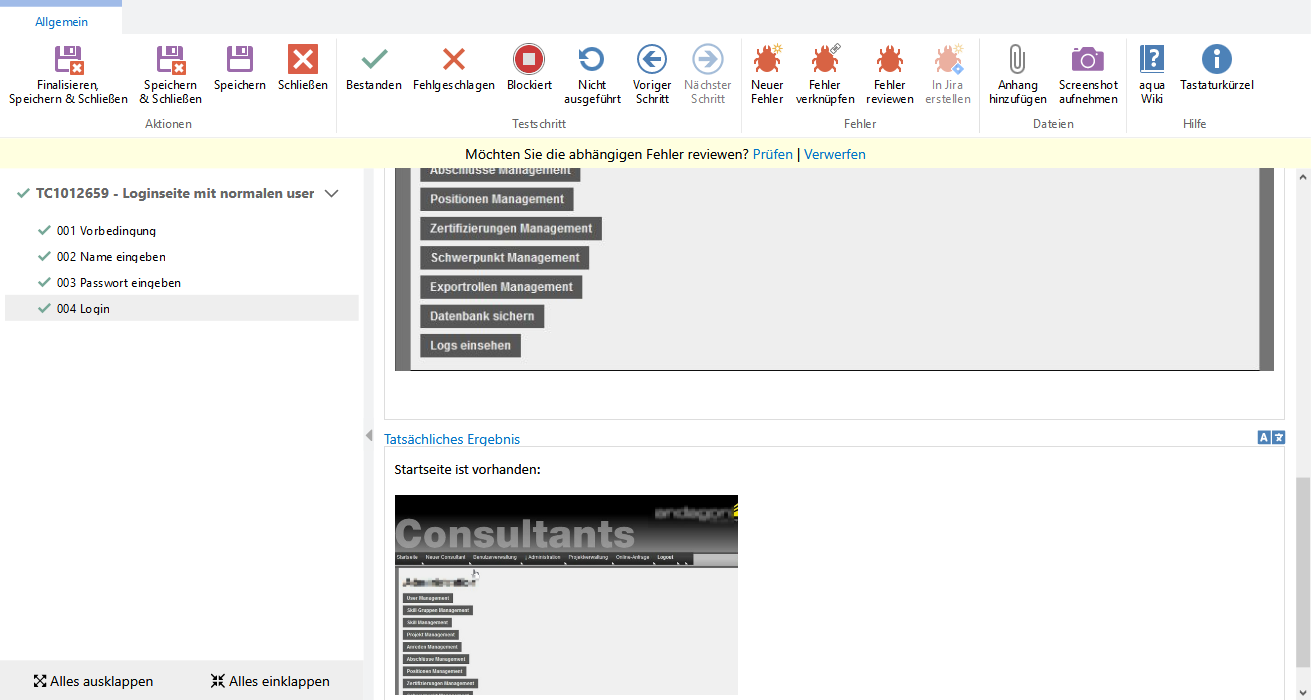Image resolution: width=1311 pixels, height=700 pixels.
Task: Collapse the TC1012659 test case chevron
Action: (333, 193)
